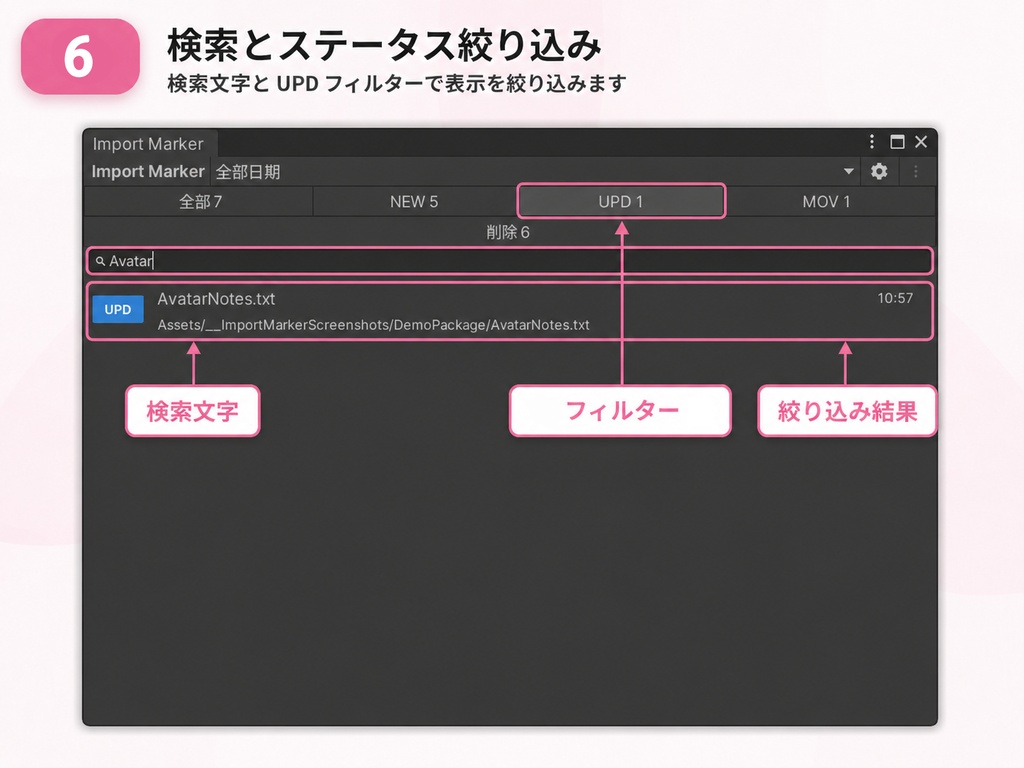This screenshot has width=1024, height=768.
Task: Click the AvatarNotes.txt asset path text
Action: pyautogui.click(x=374, y=325)
